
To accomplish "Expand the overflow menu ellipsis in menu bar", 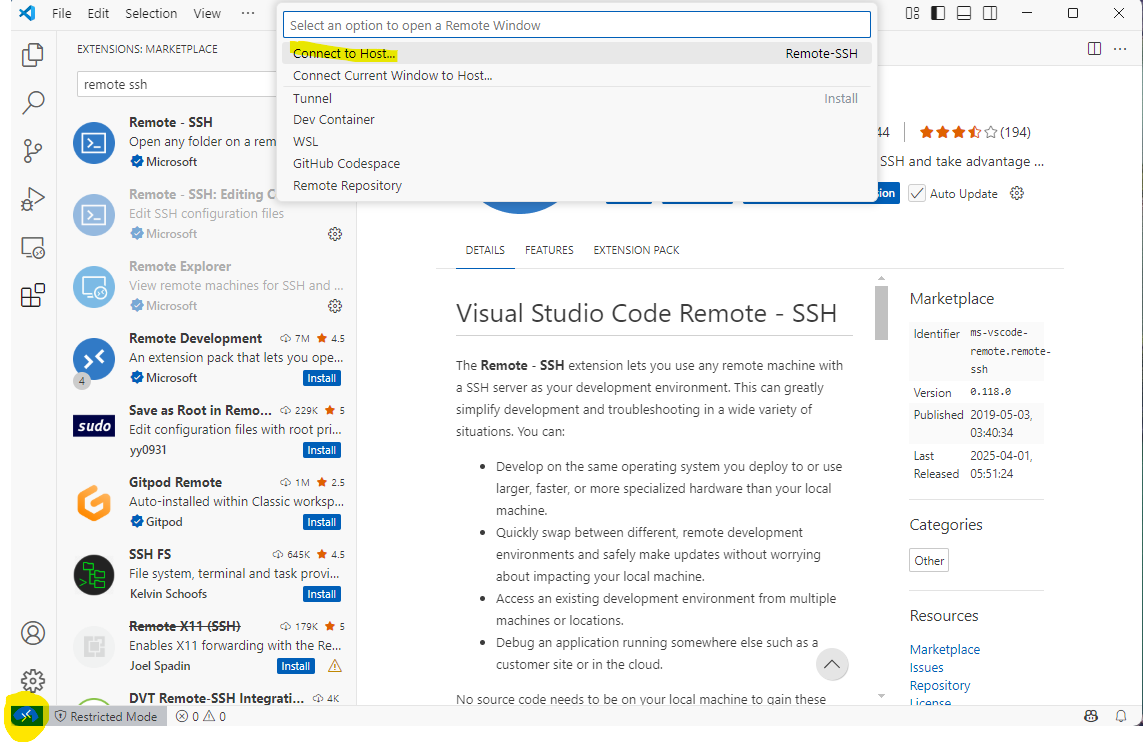I will 248,13.
